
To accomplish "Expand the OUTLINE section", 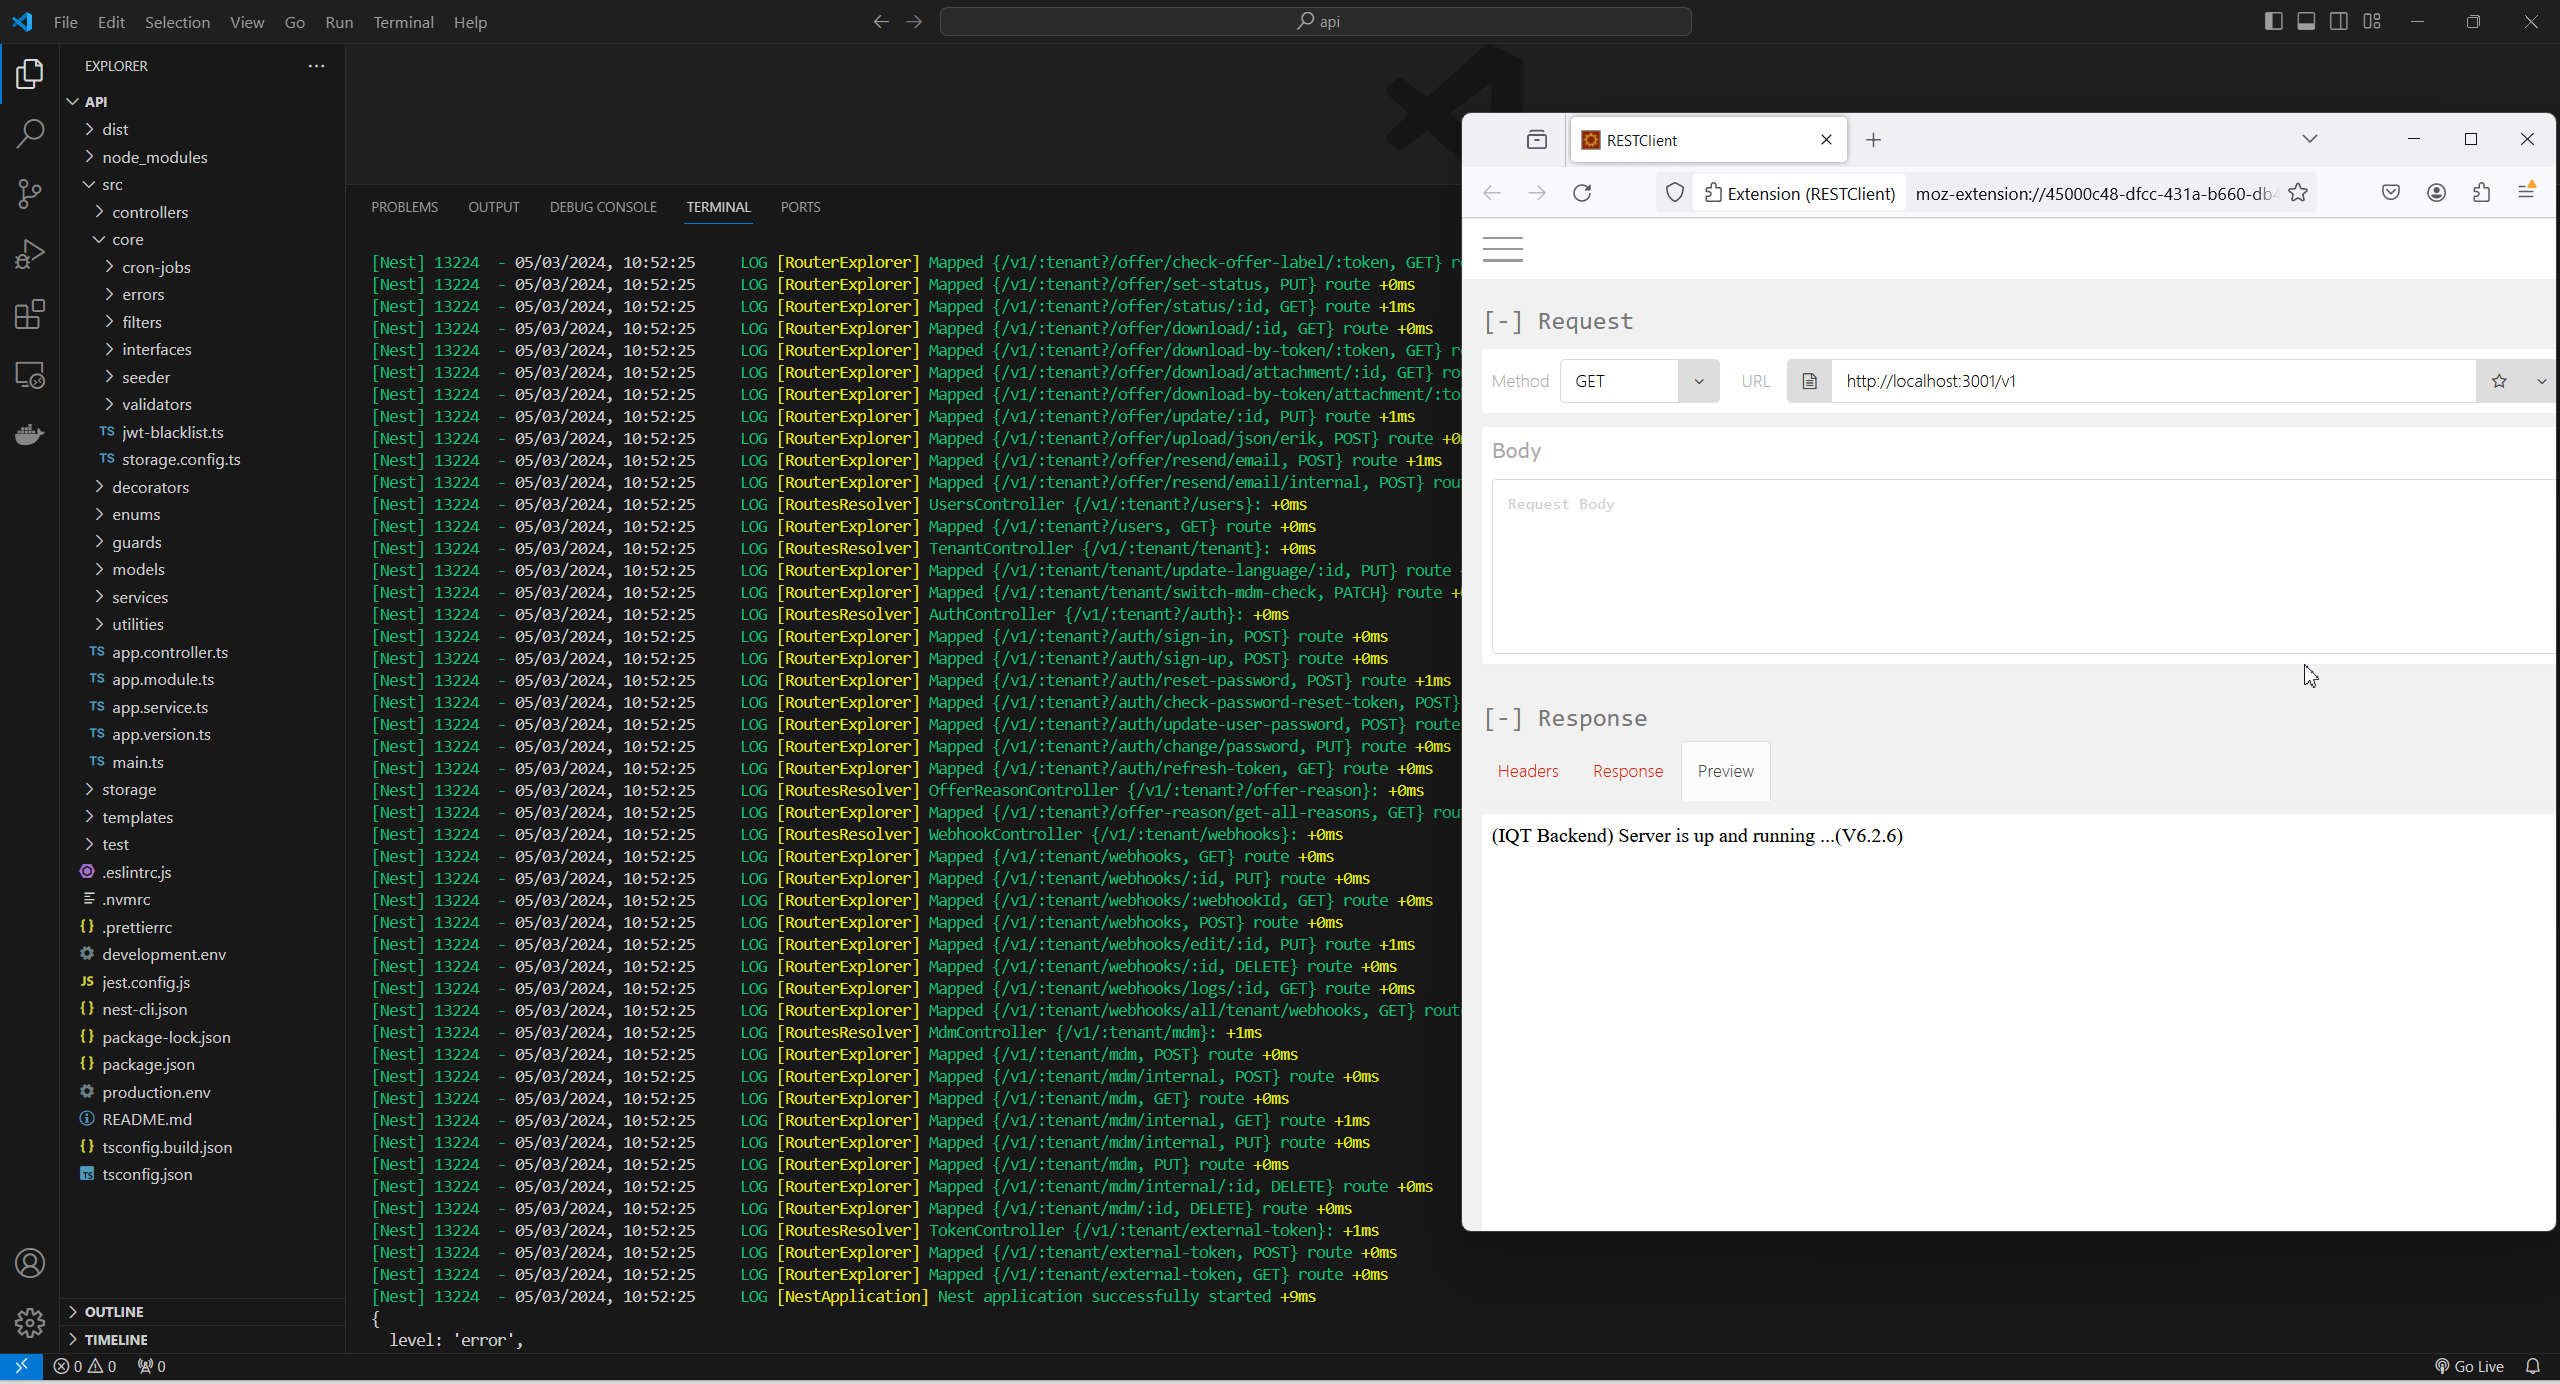I will [114, 1312].
